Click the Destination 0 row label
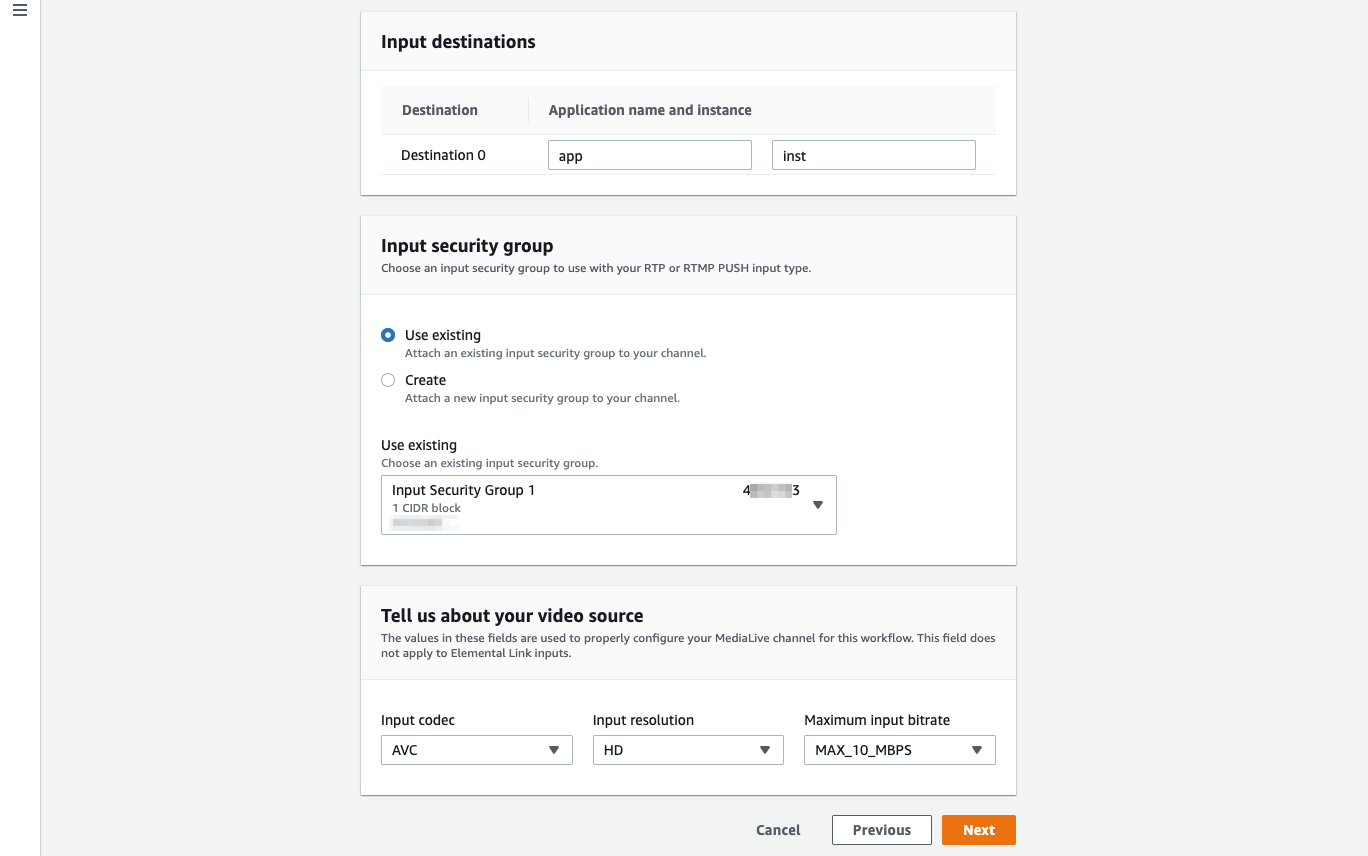Screen dimensions: 1368x856 click(x=443, y=155)
